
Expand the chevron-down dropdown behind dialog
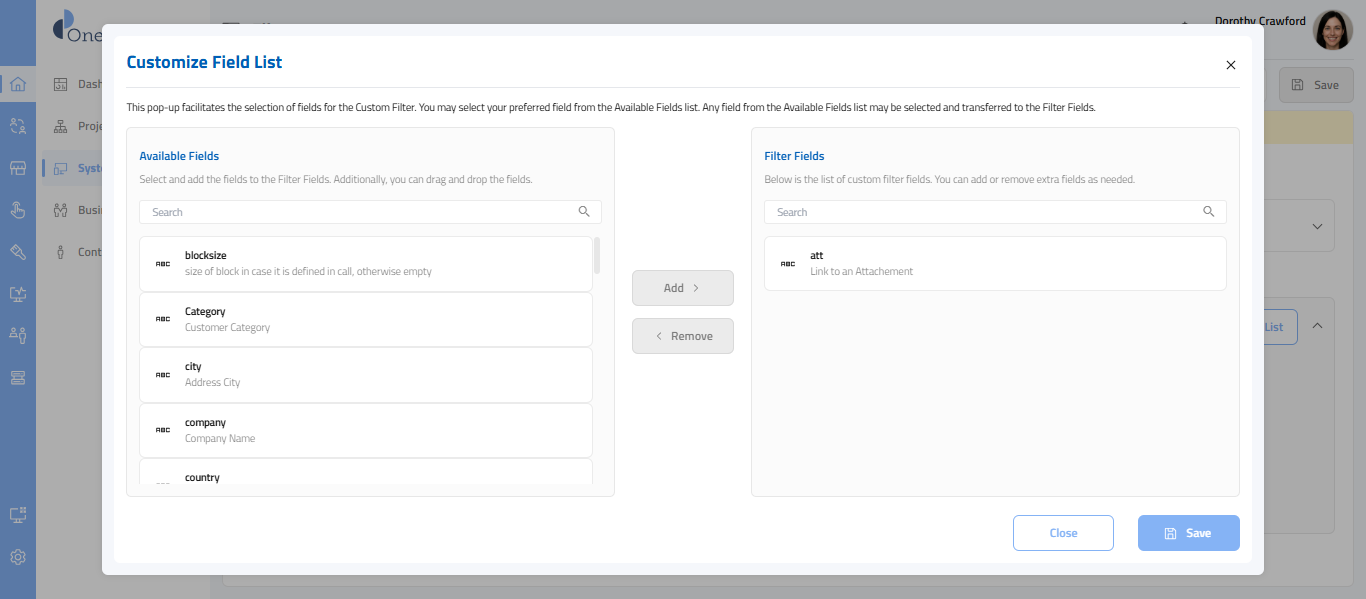pos(1317,227)
